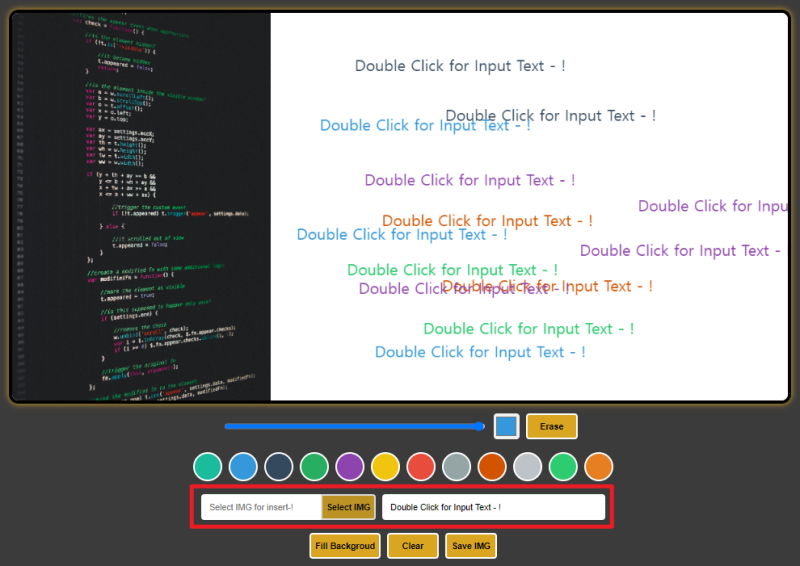
Task: Choose the burnt dark orange color circle
Action: pos(492,466)
